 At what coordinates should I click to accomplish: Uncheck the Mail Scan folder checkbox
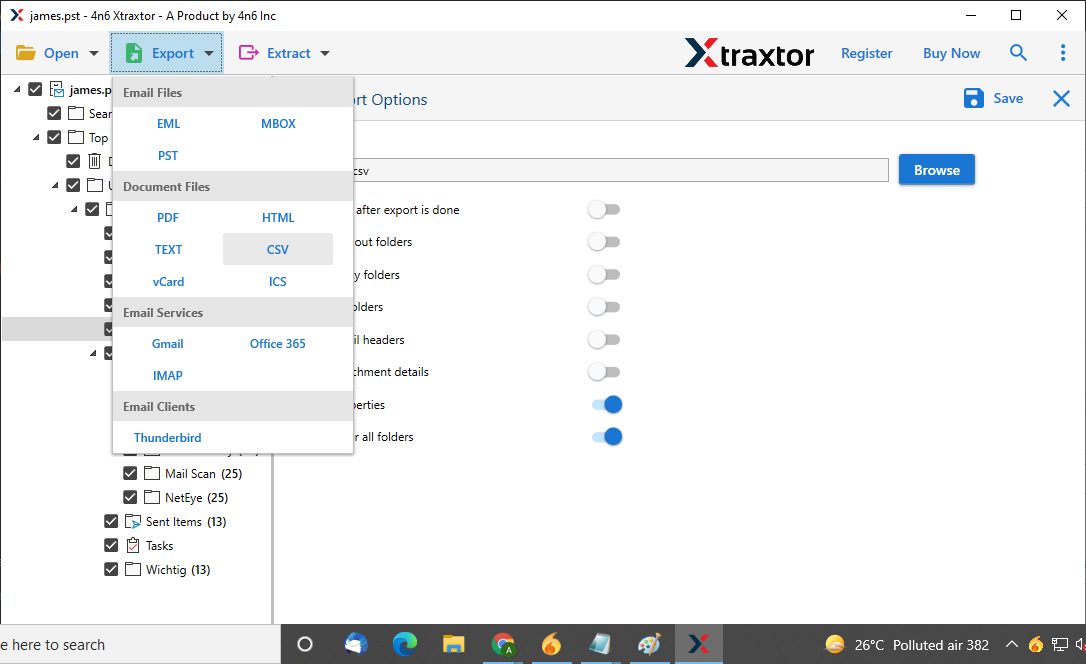[x=130, y=474]
